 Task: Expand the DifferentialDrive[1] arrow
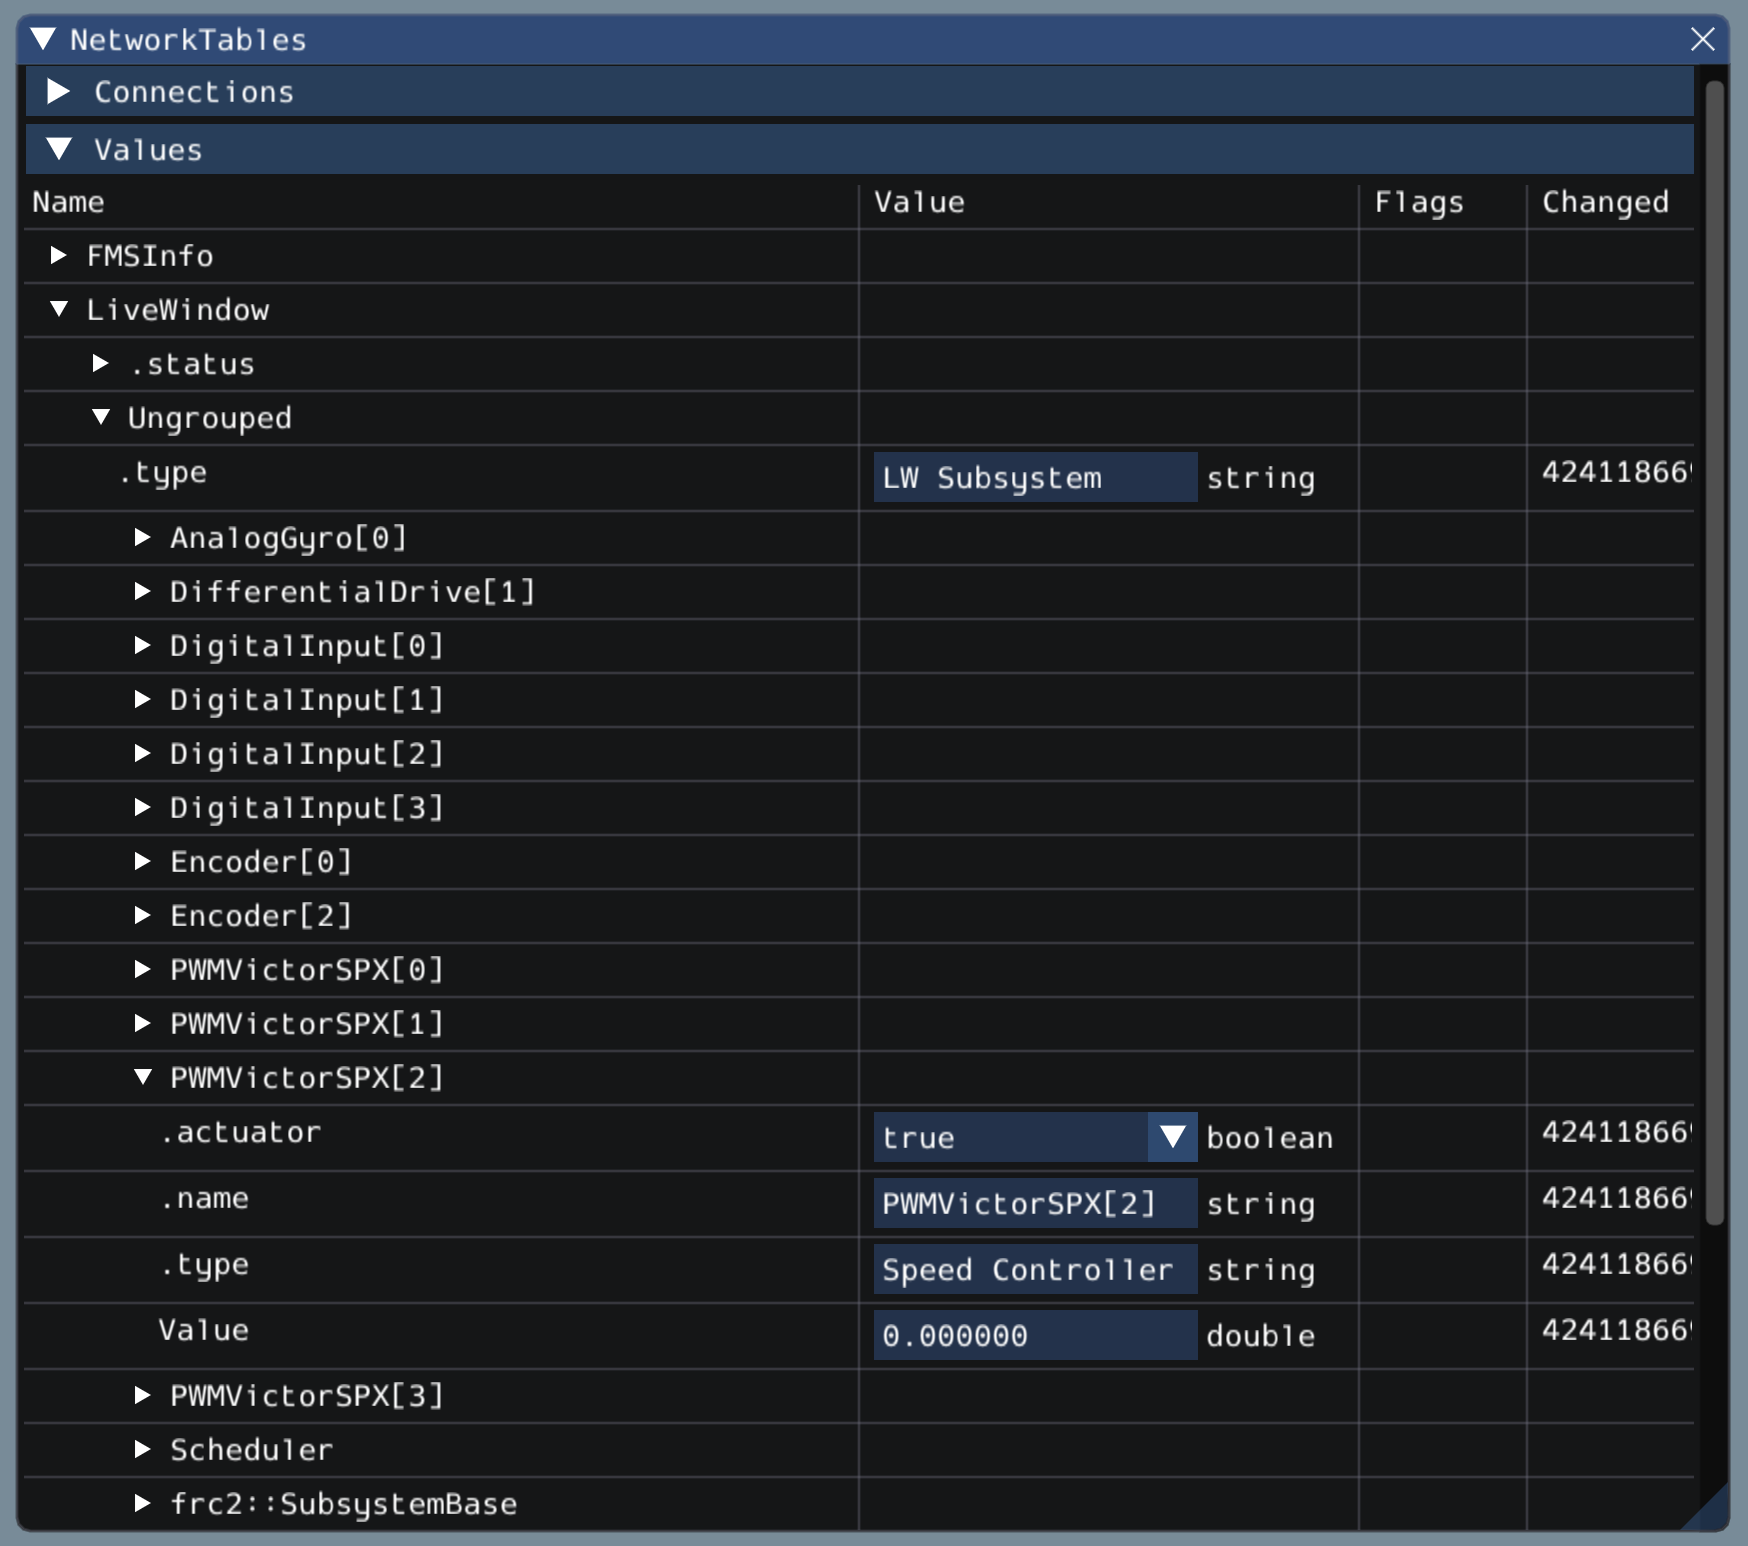(x=143, y=592)
